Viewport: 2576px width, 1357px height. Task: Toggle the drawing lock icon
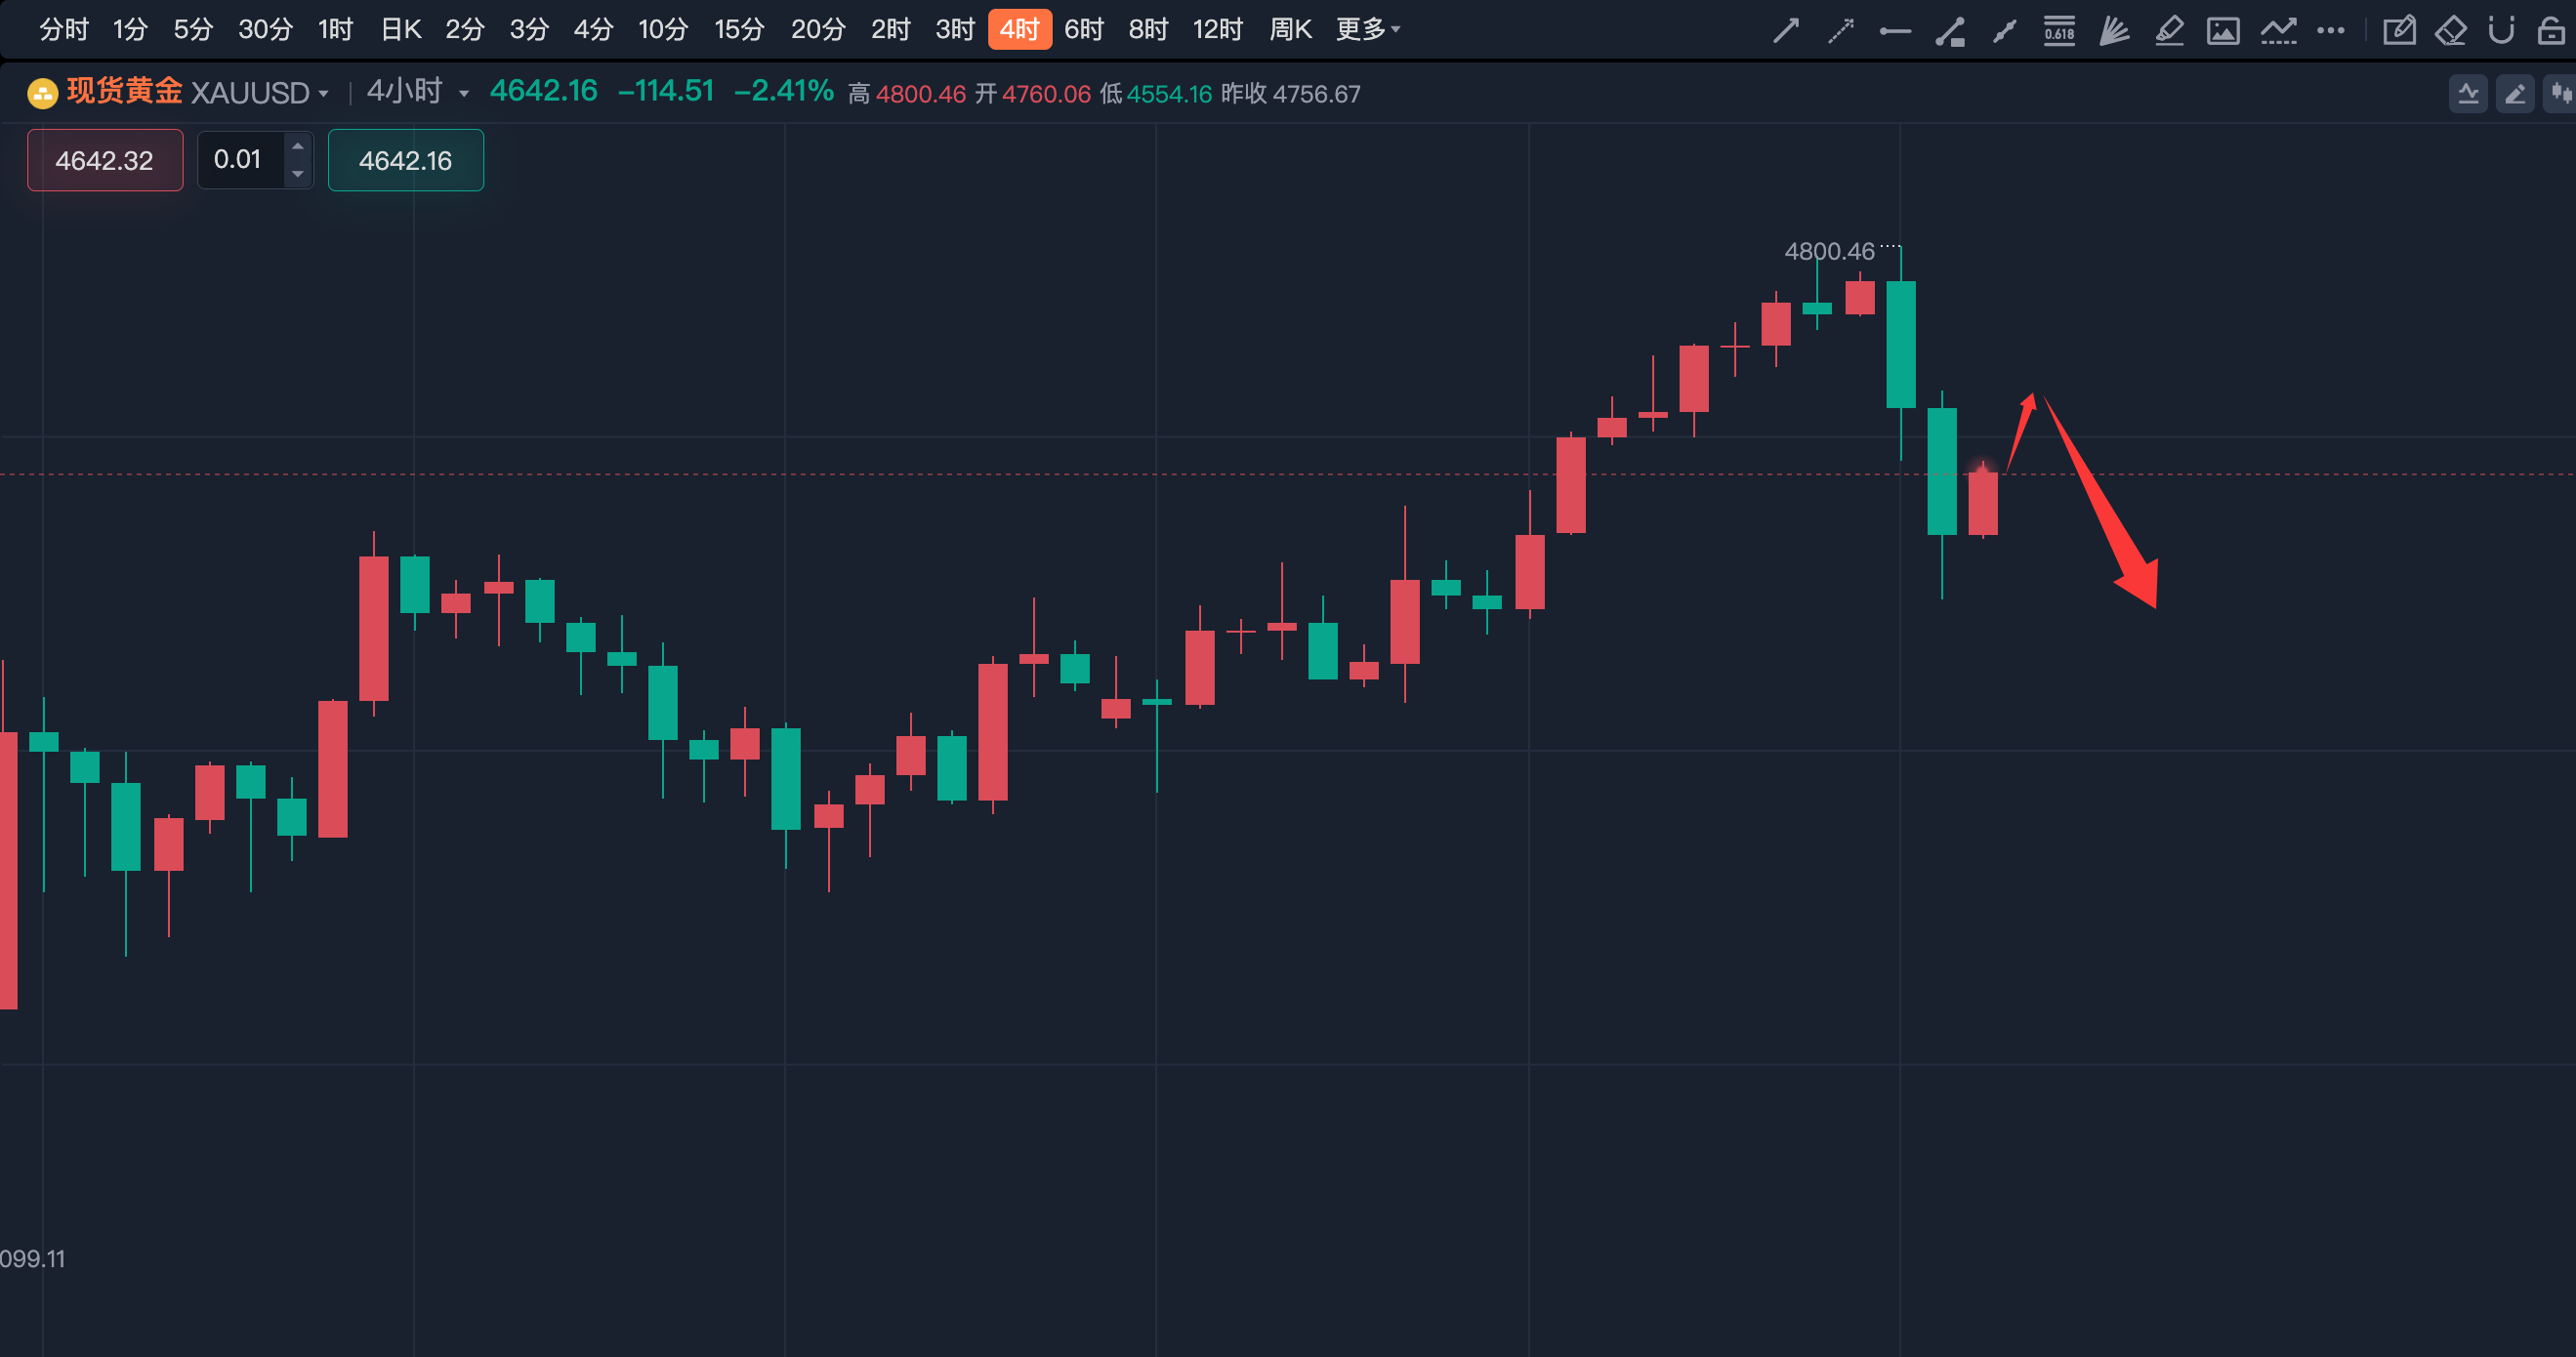point(2552,30)
